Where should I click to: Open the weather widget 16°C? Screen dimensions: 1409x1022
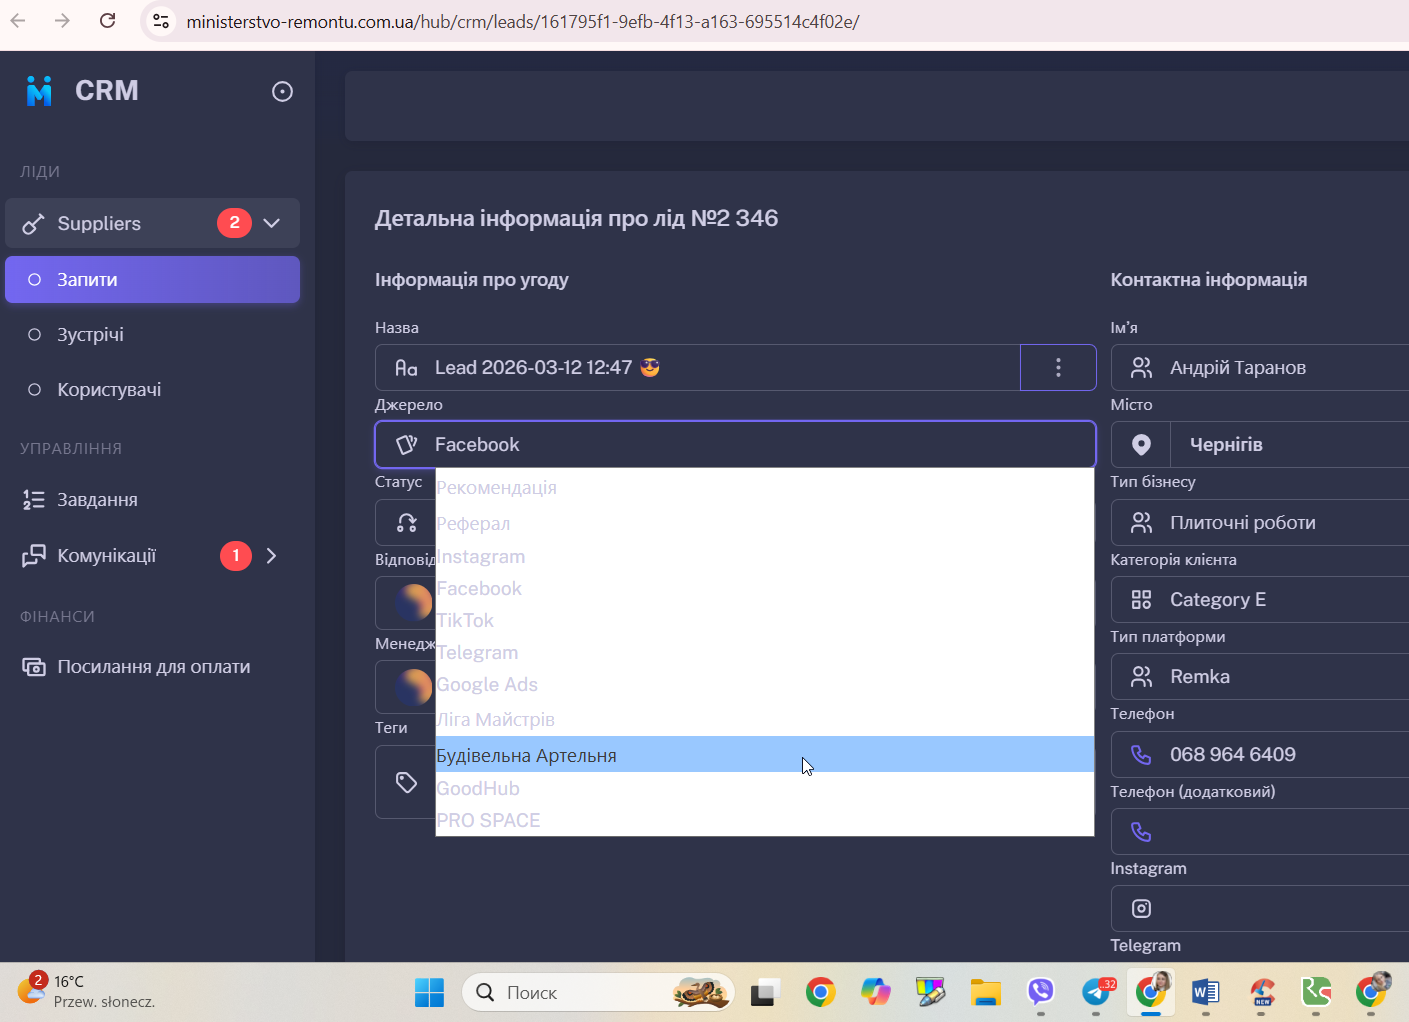[x=87, y=991]
